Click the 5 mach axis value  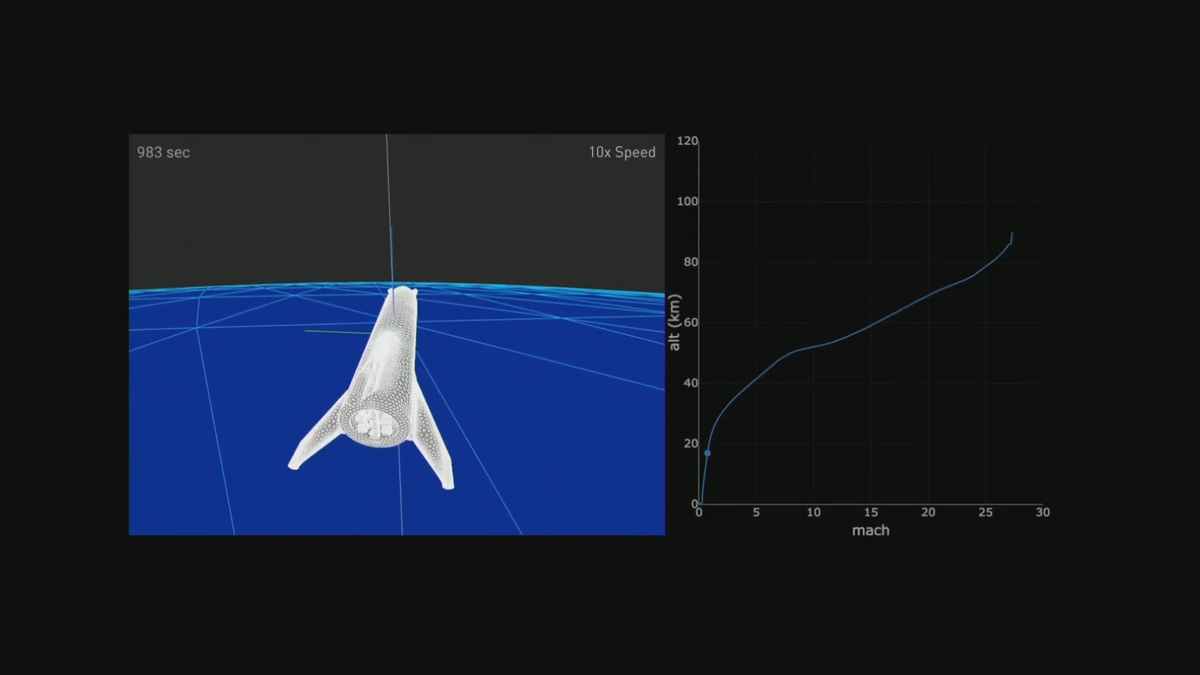point(756,512)
